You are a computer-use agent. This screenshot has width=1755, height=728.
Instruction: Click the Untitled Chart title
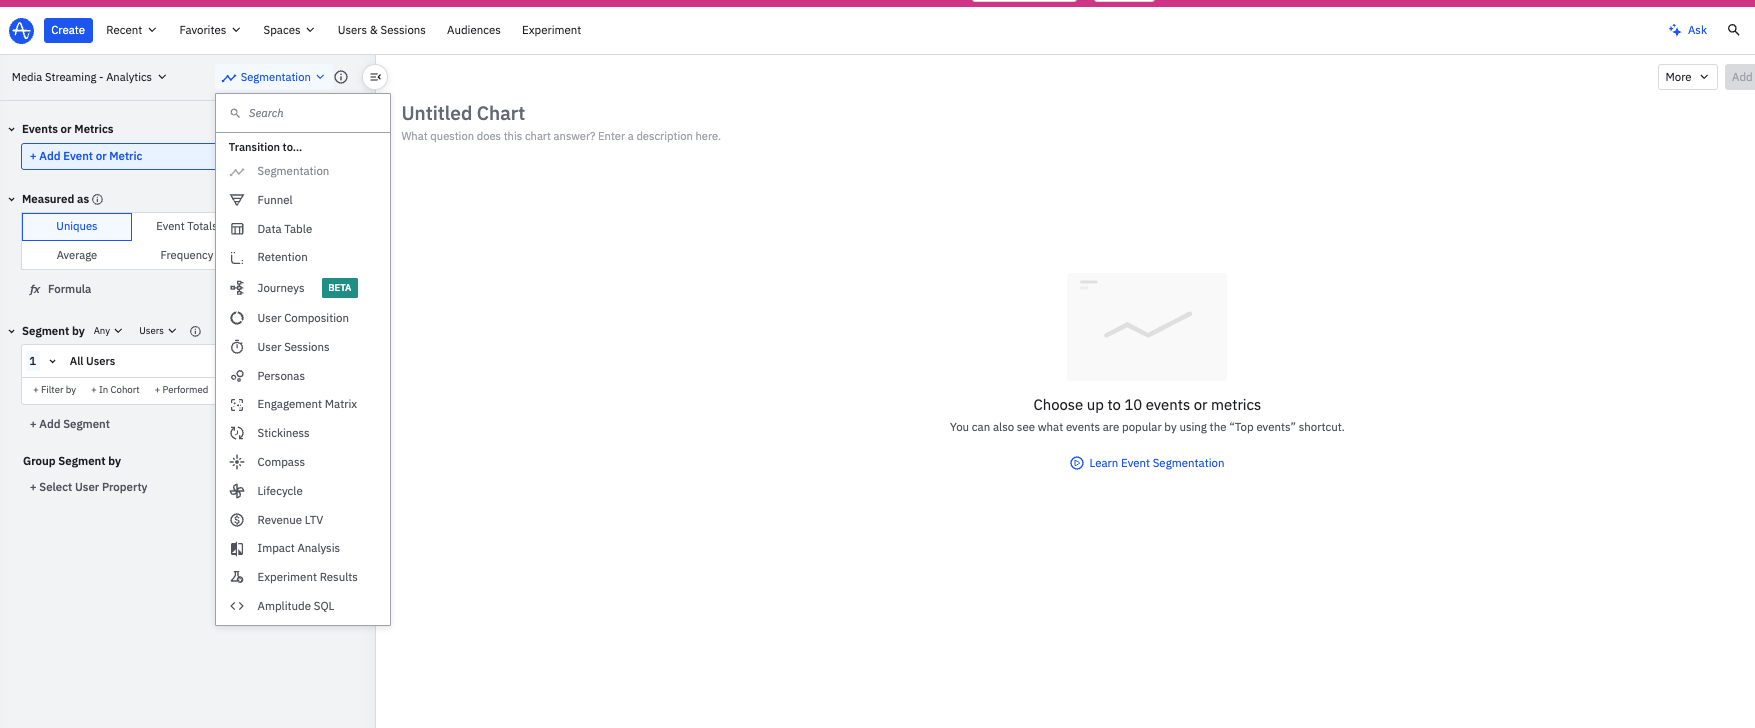(x=463, y=113)
